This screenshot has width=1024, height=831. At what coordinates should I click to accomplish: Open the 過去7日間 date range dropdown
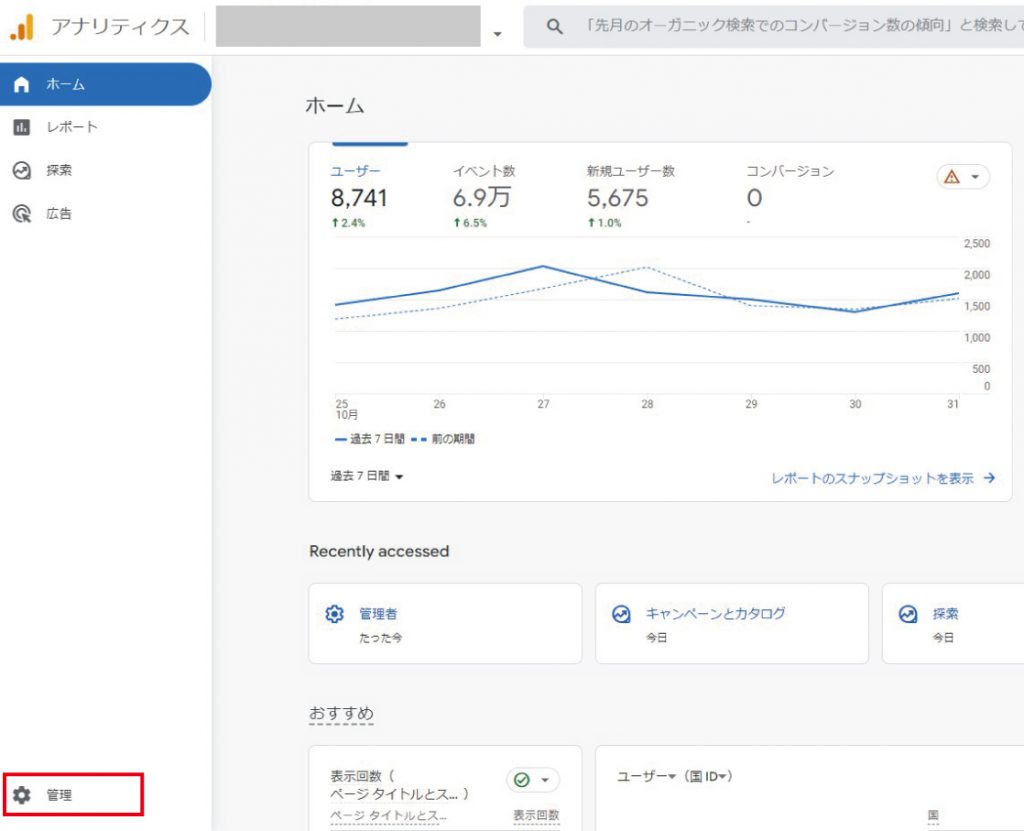tap(366, 476)
